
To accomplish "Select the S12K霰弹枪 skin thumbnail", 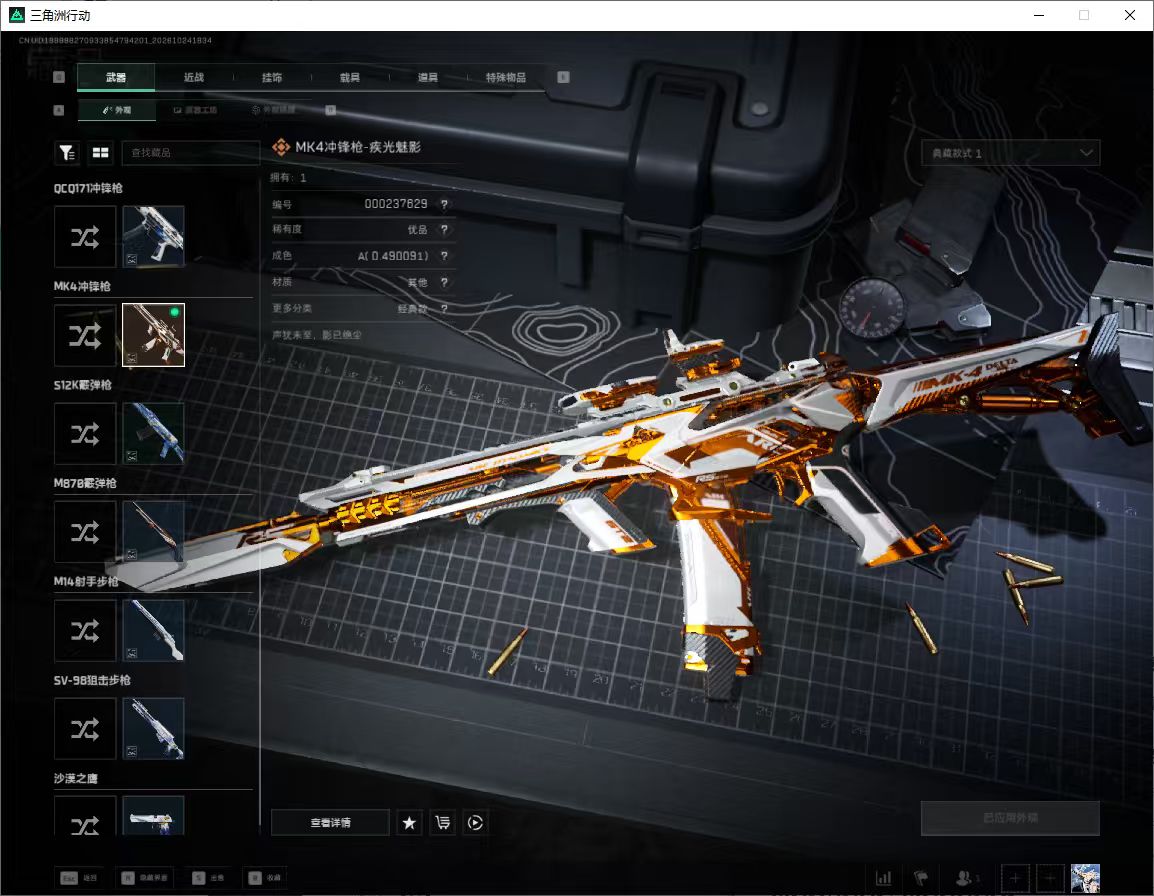I will click(x=153, y=434).
